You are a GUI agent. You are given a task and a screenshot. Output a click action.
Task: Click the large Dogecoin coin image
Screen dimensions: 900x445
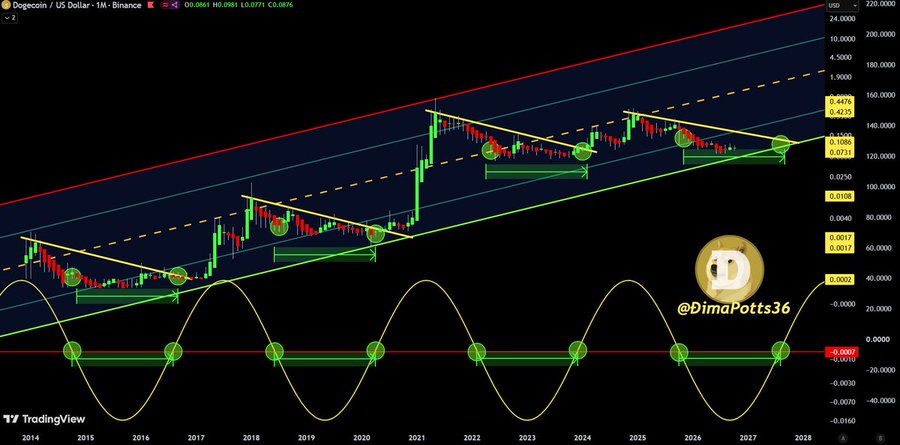(x=729, y=268)
